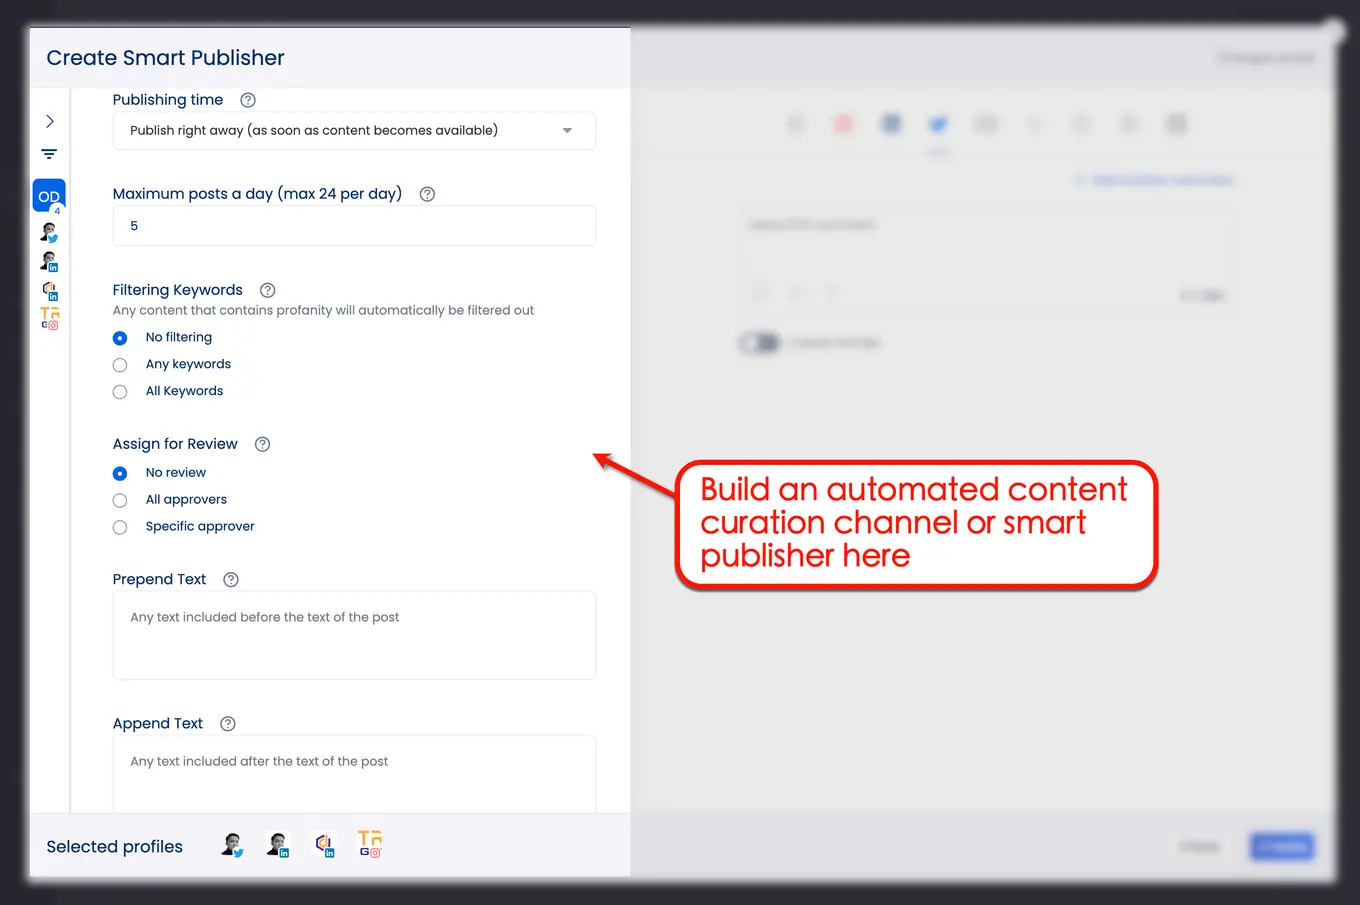
Task: Click the Maximum posts a day field
Action: (354, 226)
